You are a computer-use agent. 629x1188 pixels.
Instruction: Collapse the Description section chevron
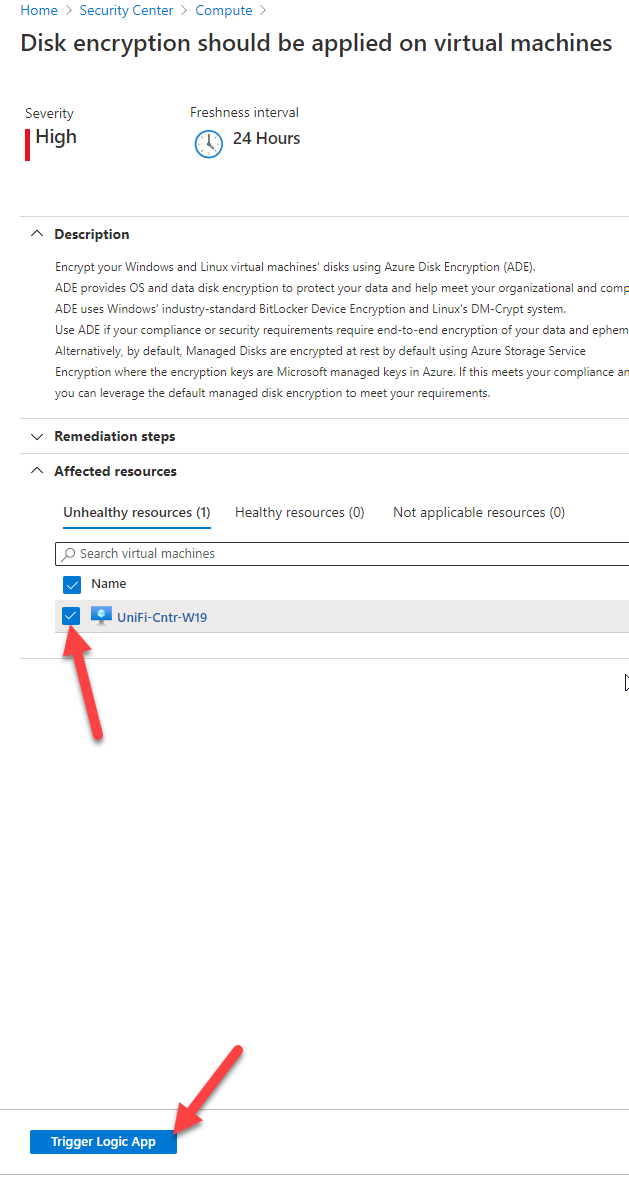coord(36,234)
